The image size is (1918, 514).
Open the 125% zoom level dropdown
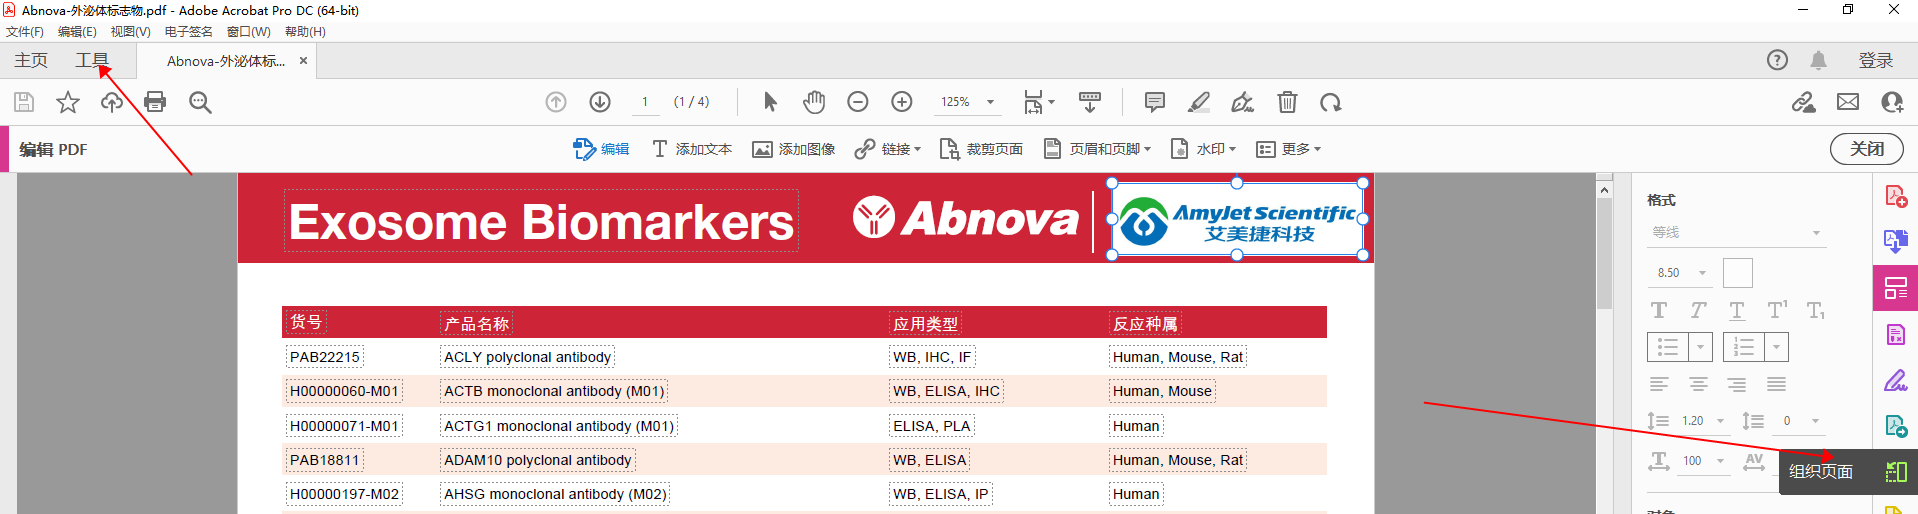click(990, 102)
